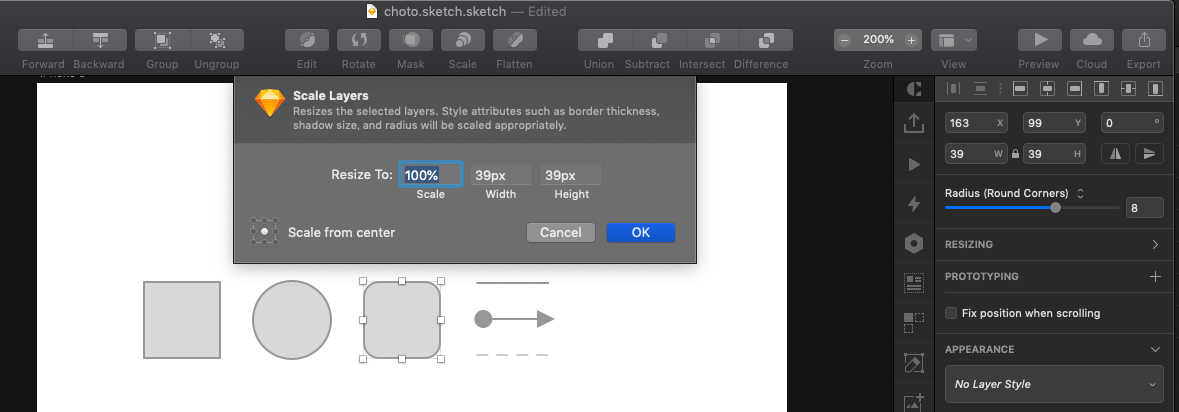Image resolution: width=1179 pixels, height=412 pixels.
Task: Click the lightning bolt icon in side strip
Action: pos(914,204)
